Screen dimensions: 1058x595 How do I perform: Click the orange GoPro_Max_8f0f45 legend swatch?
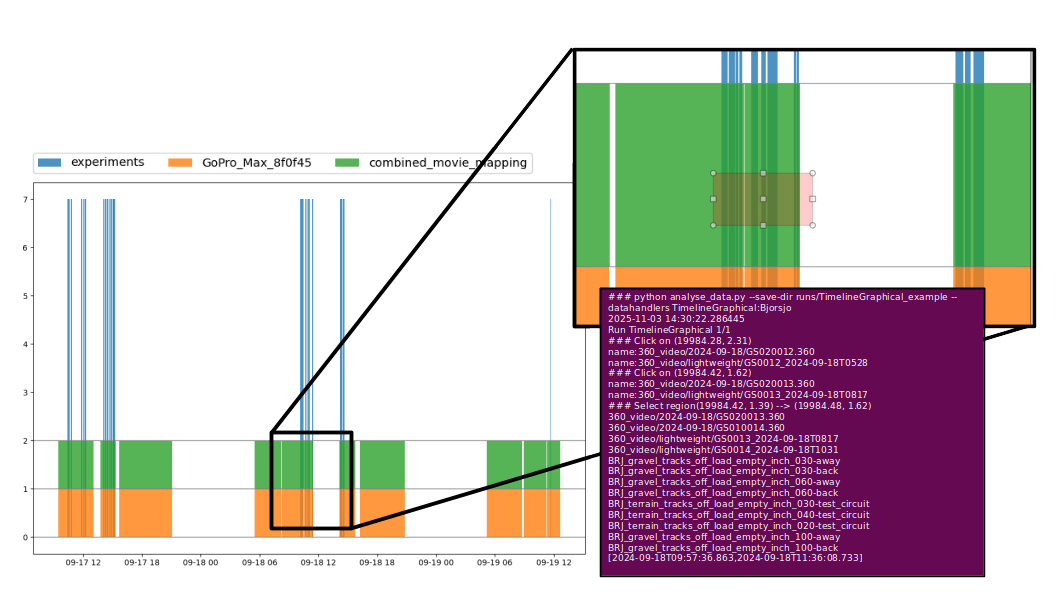[179, 163]
